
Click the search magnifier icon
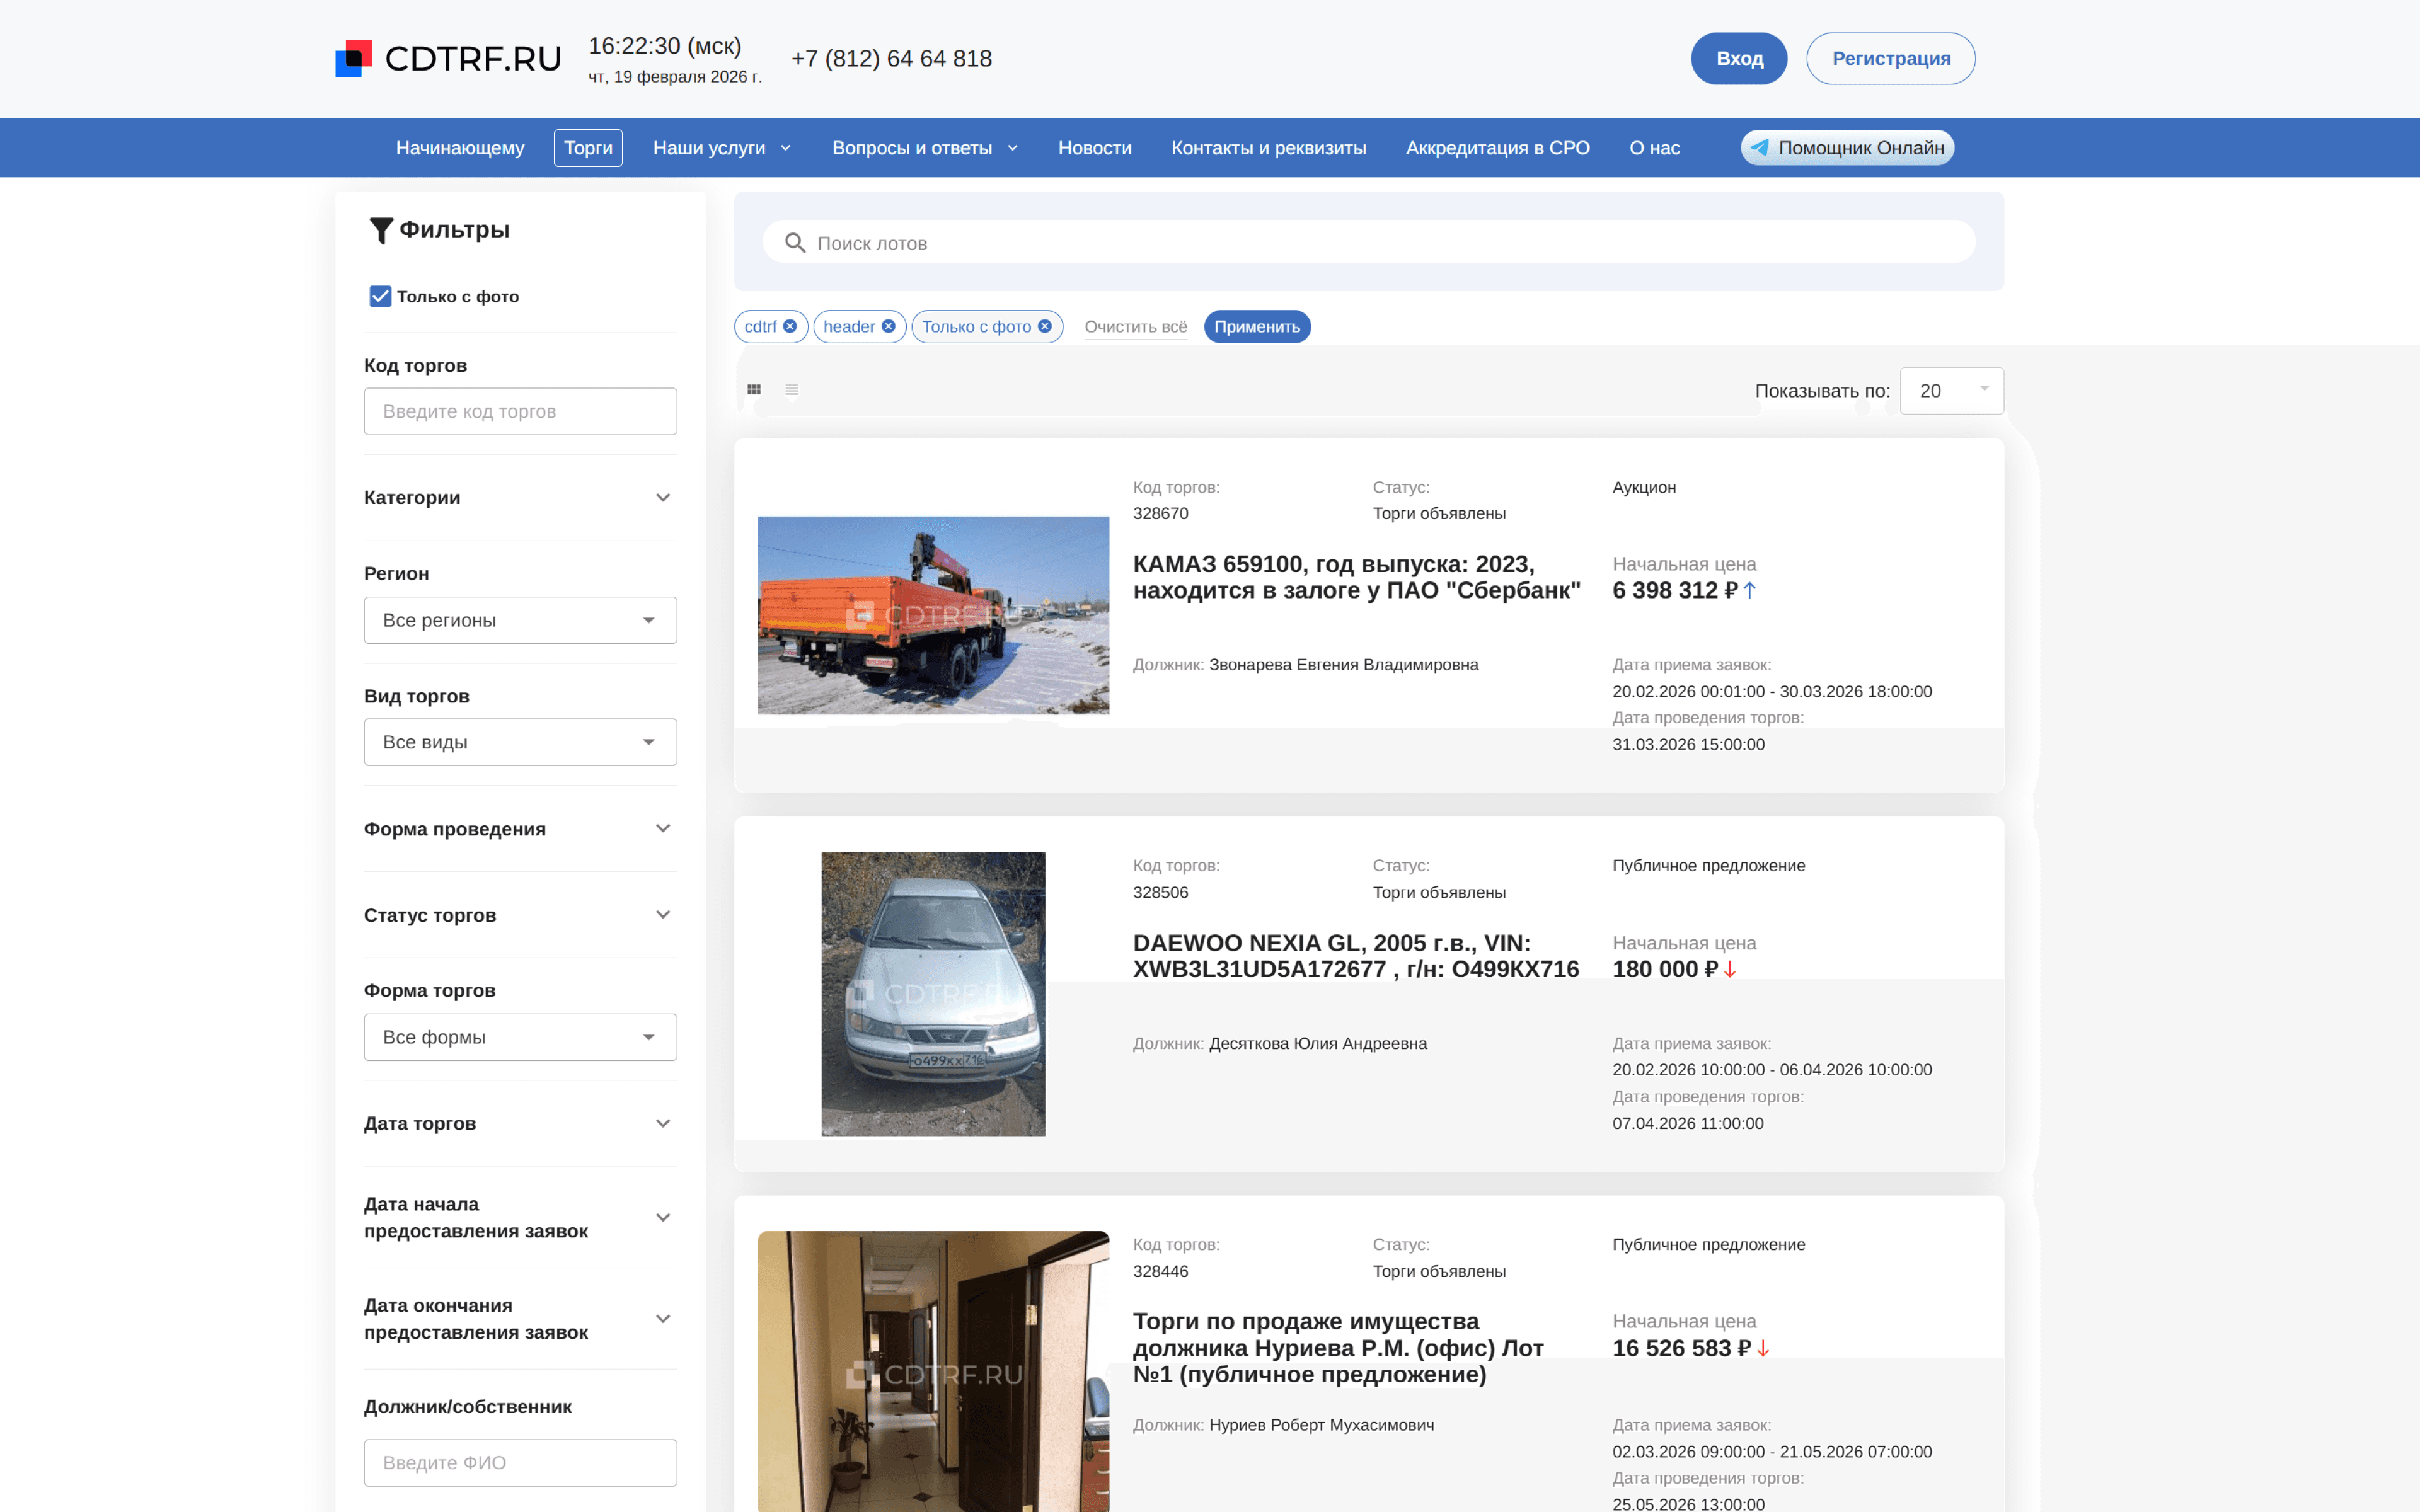click(x=795, y=243)
